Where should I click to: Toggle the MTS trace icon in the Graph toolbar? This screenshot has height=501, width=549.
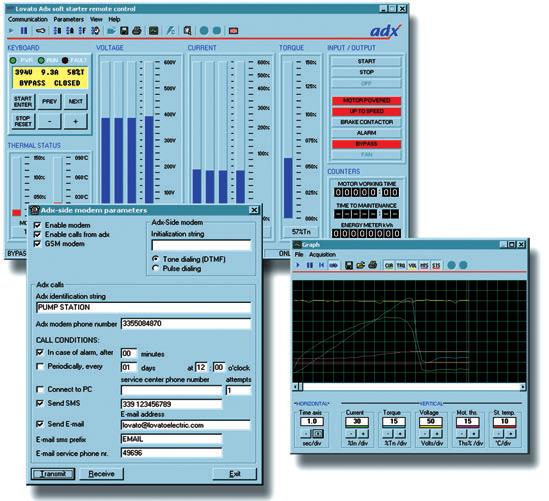pyautogui.click(x=424, y=265)
